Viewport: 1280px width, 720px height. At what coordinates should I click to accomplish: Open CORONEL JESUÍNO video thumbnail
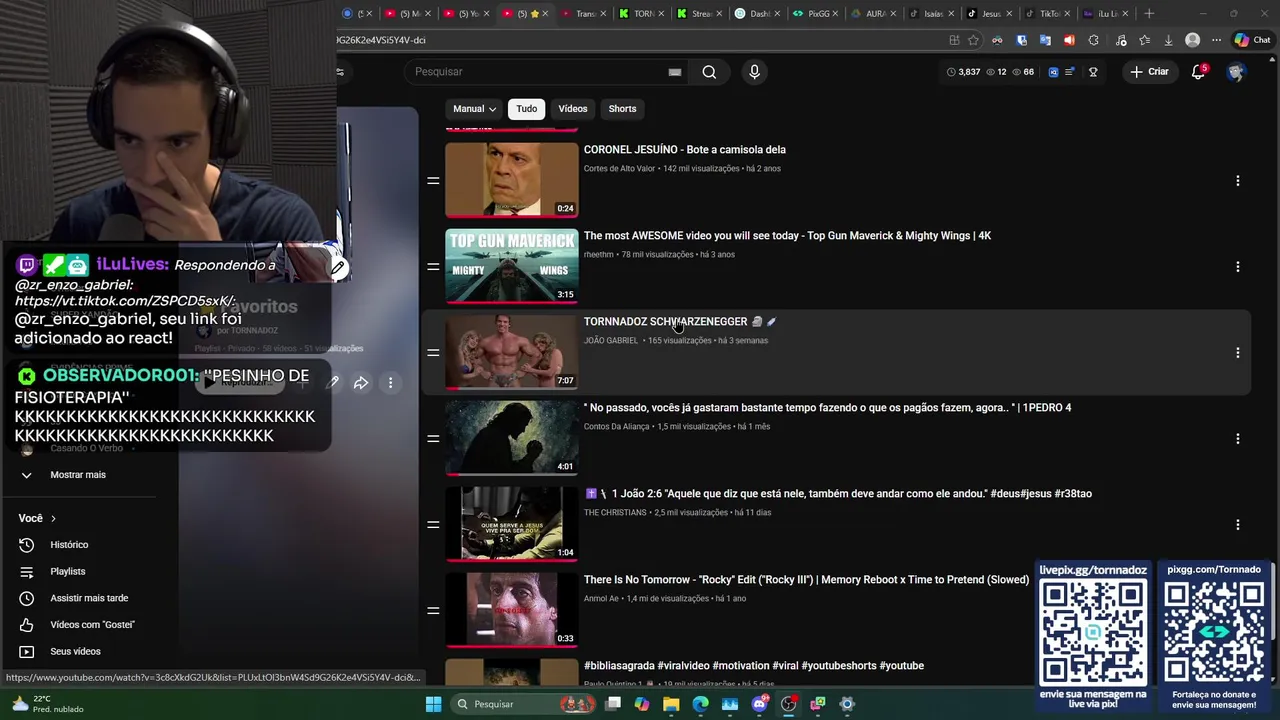[512, 180]
